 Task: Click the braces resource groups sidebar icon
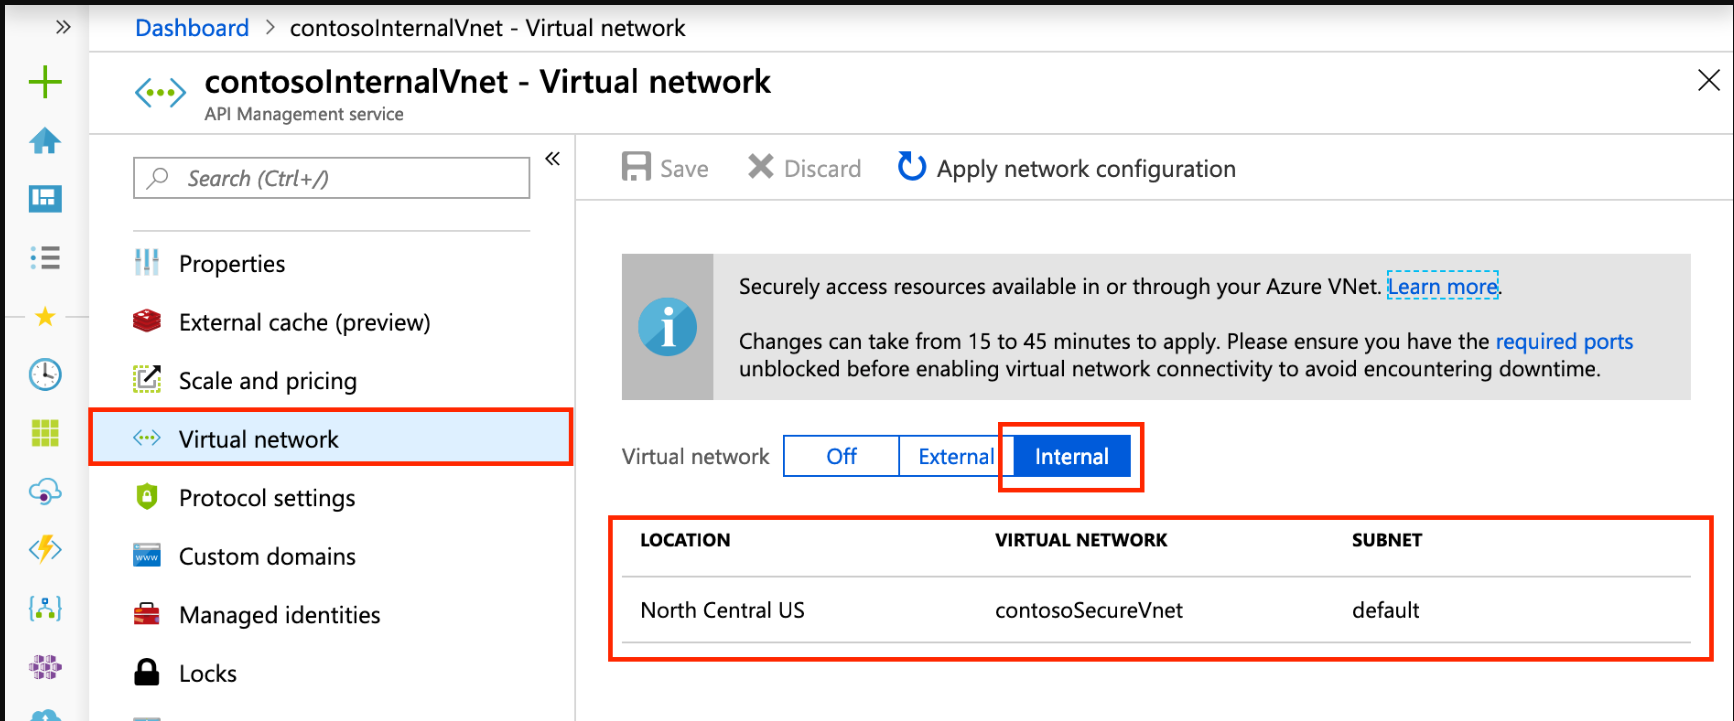45,608
